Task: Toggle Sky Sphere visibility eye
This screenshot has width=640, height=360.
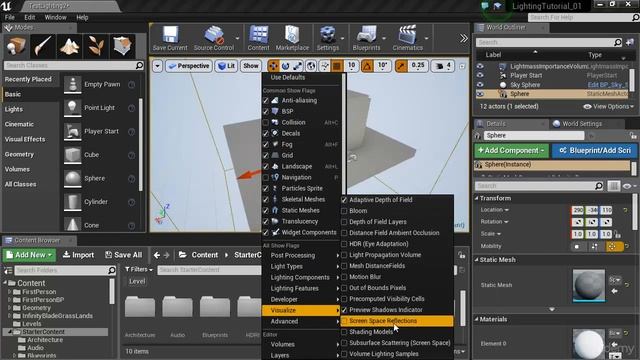Action: tap(480, 85)
